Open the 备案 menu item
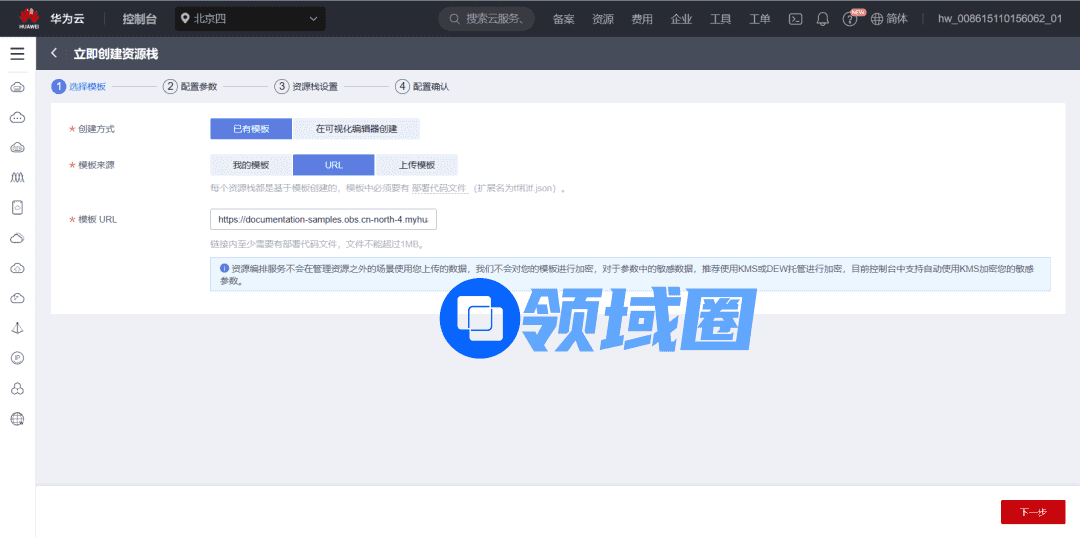1080x538 pixels. (x=564, y=19)
